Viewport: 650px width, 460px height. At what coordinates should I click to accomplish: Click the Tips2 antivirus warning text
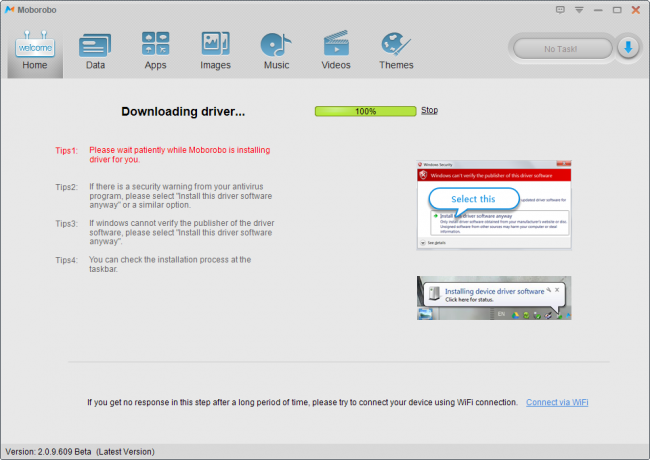(x=181, y=196)
